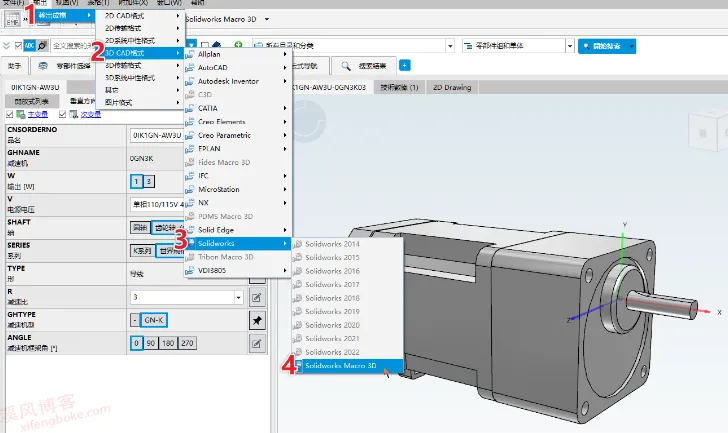Set ANGLE to 180
728x433 pixels.
coord(168,343)
